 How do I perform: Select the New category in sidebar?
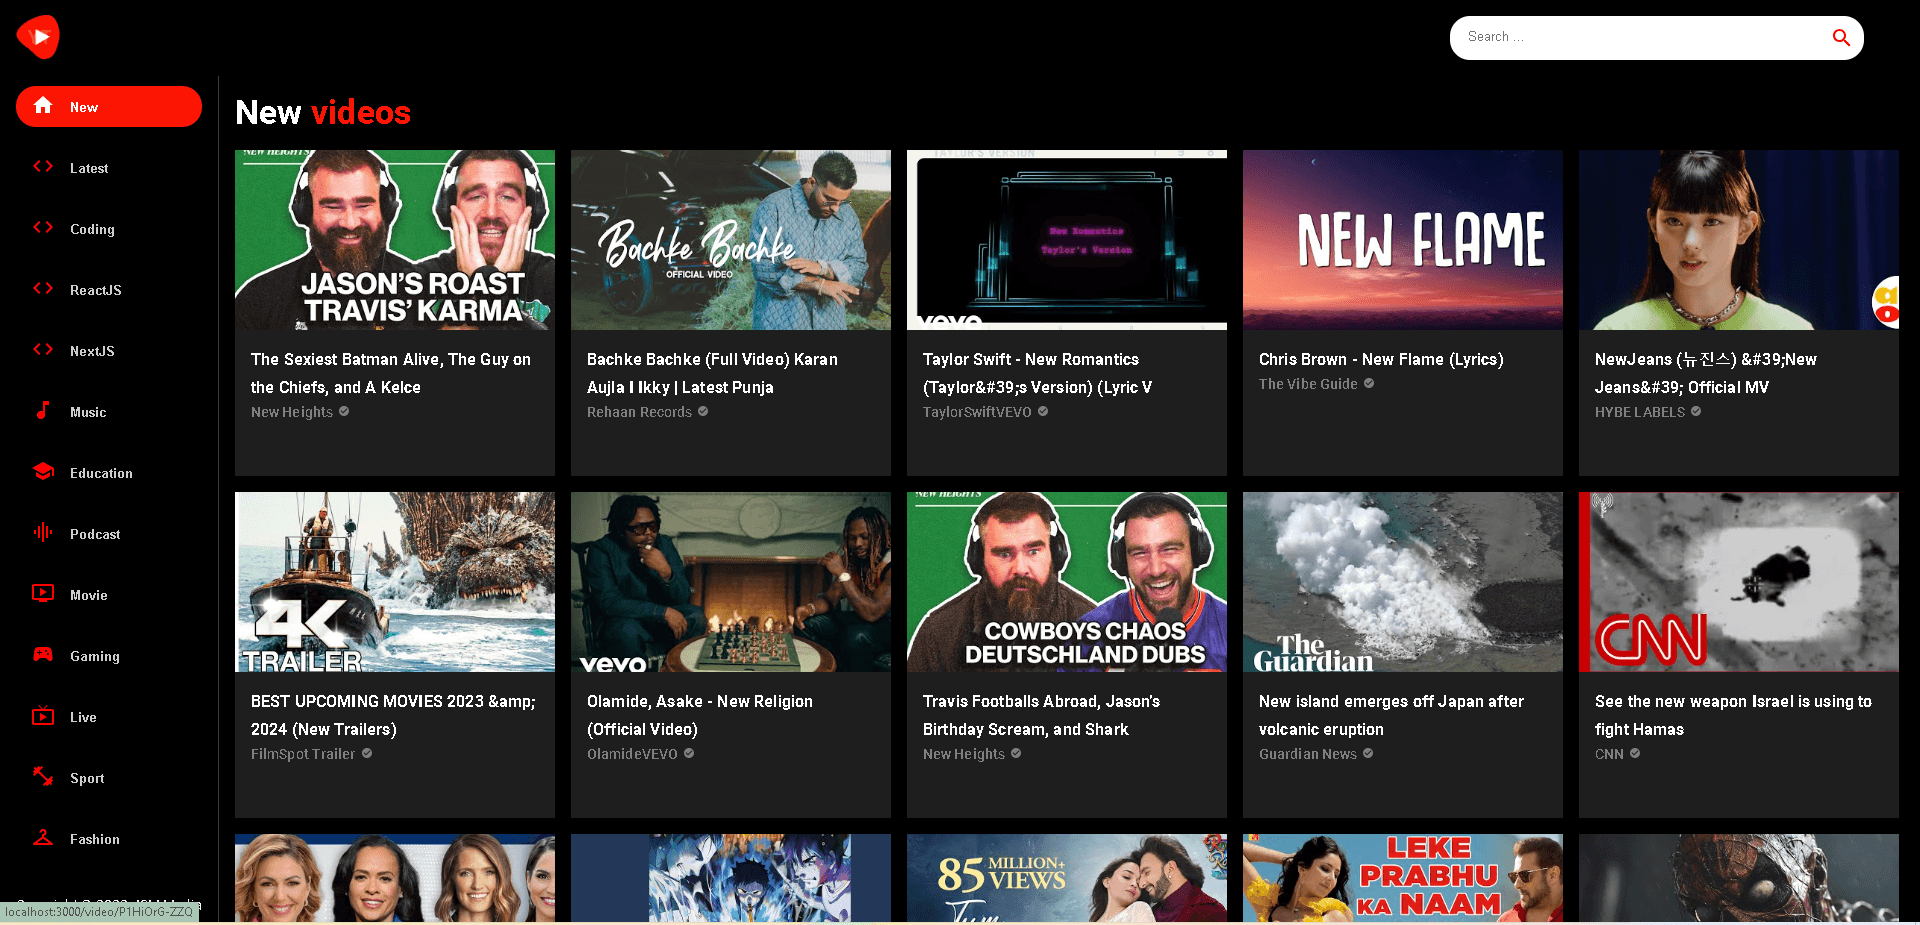click(109, 107)
